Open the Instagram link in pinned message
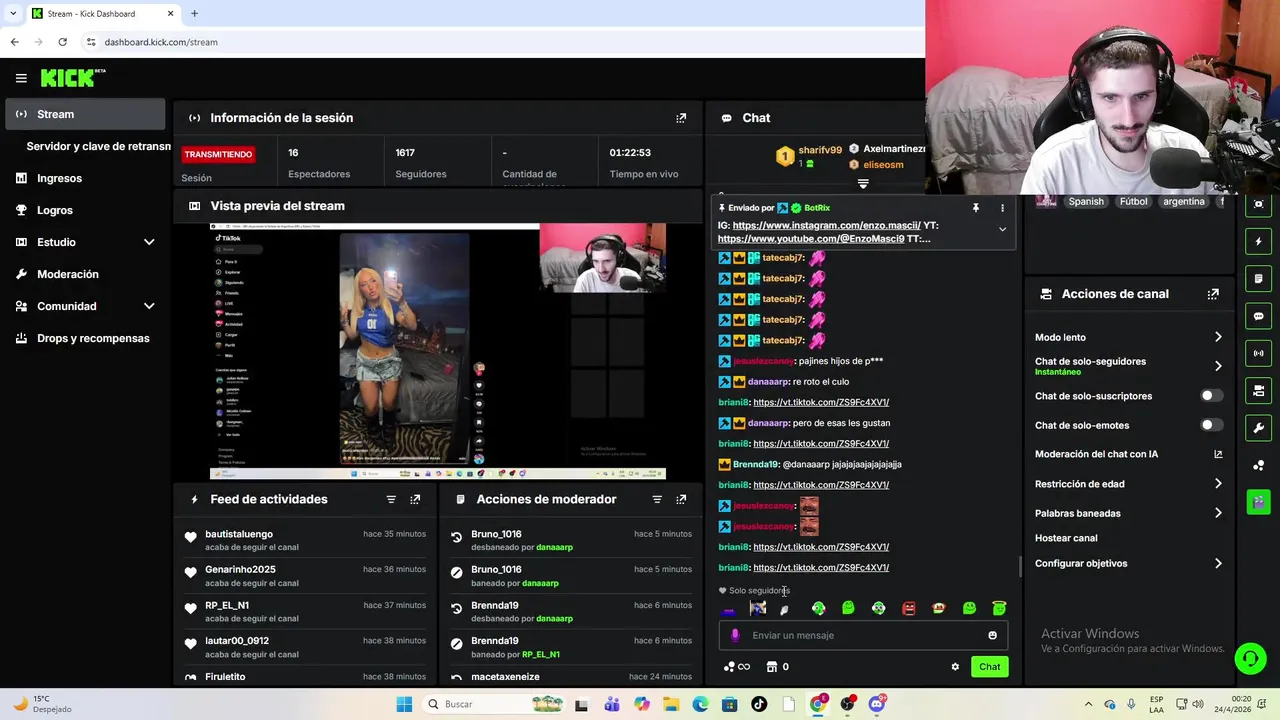This screenshot has width=1280, height=720. (826, 226)
